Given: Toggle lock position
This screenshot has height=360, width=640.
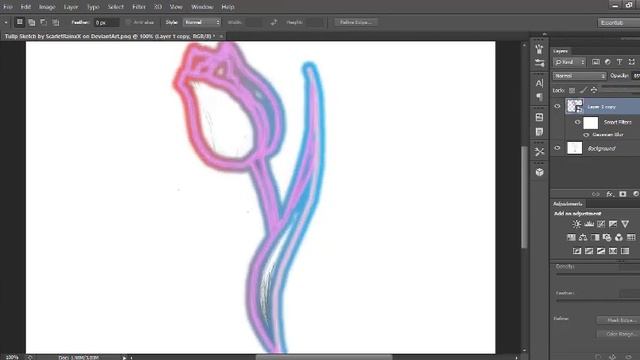Looking at the screenshot, I should pyautogui.click(x=594, y=90).
